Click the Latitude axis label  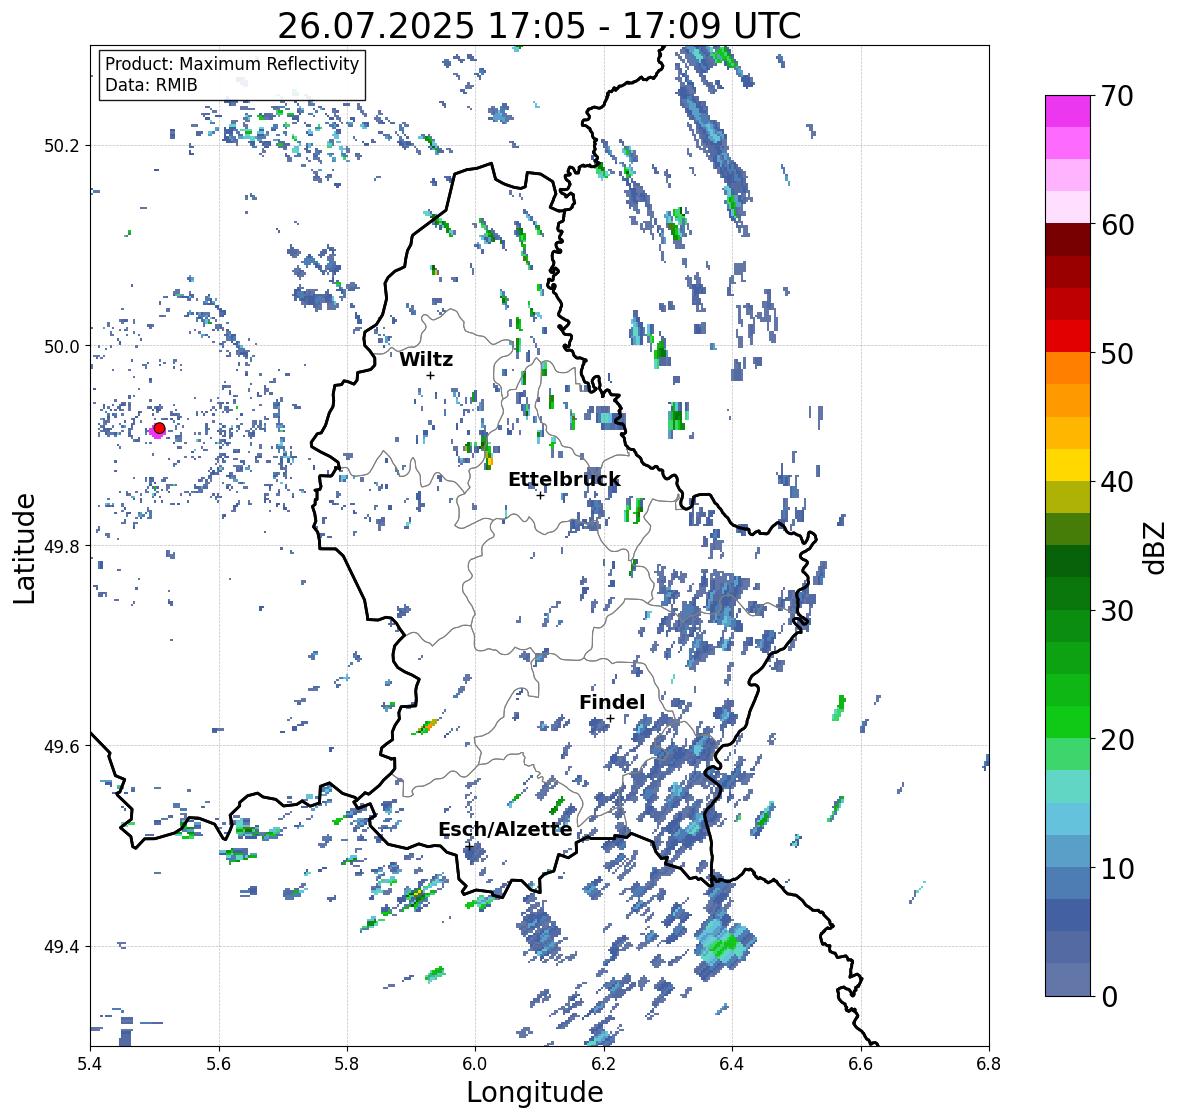[x=24, y=548]
